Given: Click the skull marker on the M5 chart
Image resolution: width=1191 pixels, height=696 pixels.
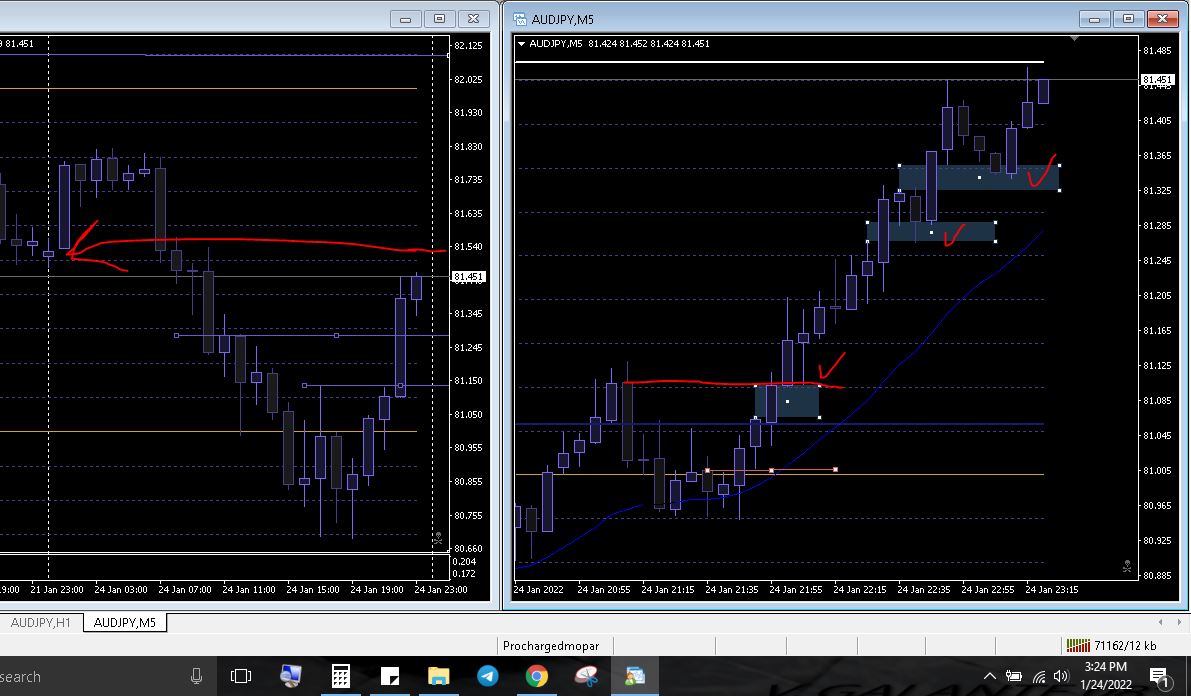Looking at the screenshot, I should [x=1127, y=566].
